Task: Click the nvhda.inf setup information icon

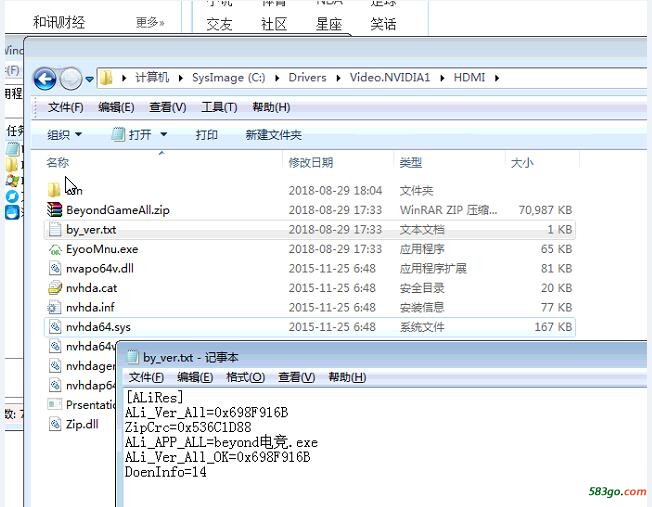Action: tap(55, 308)
